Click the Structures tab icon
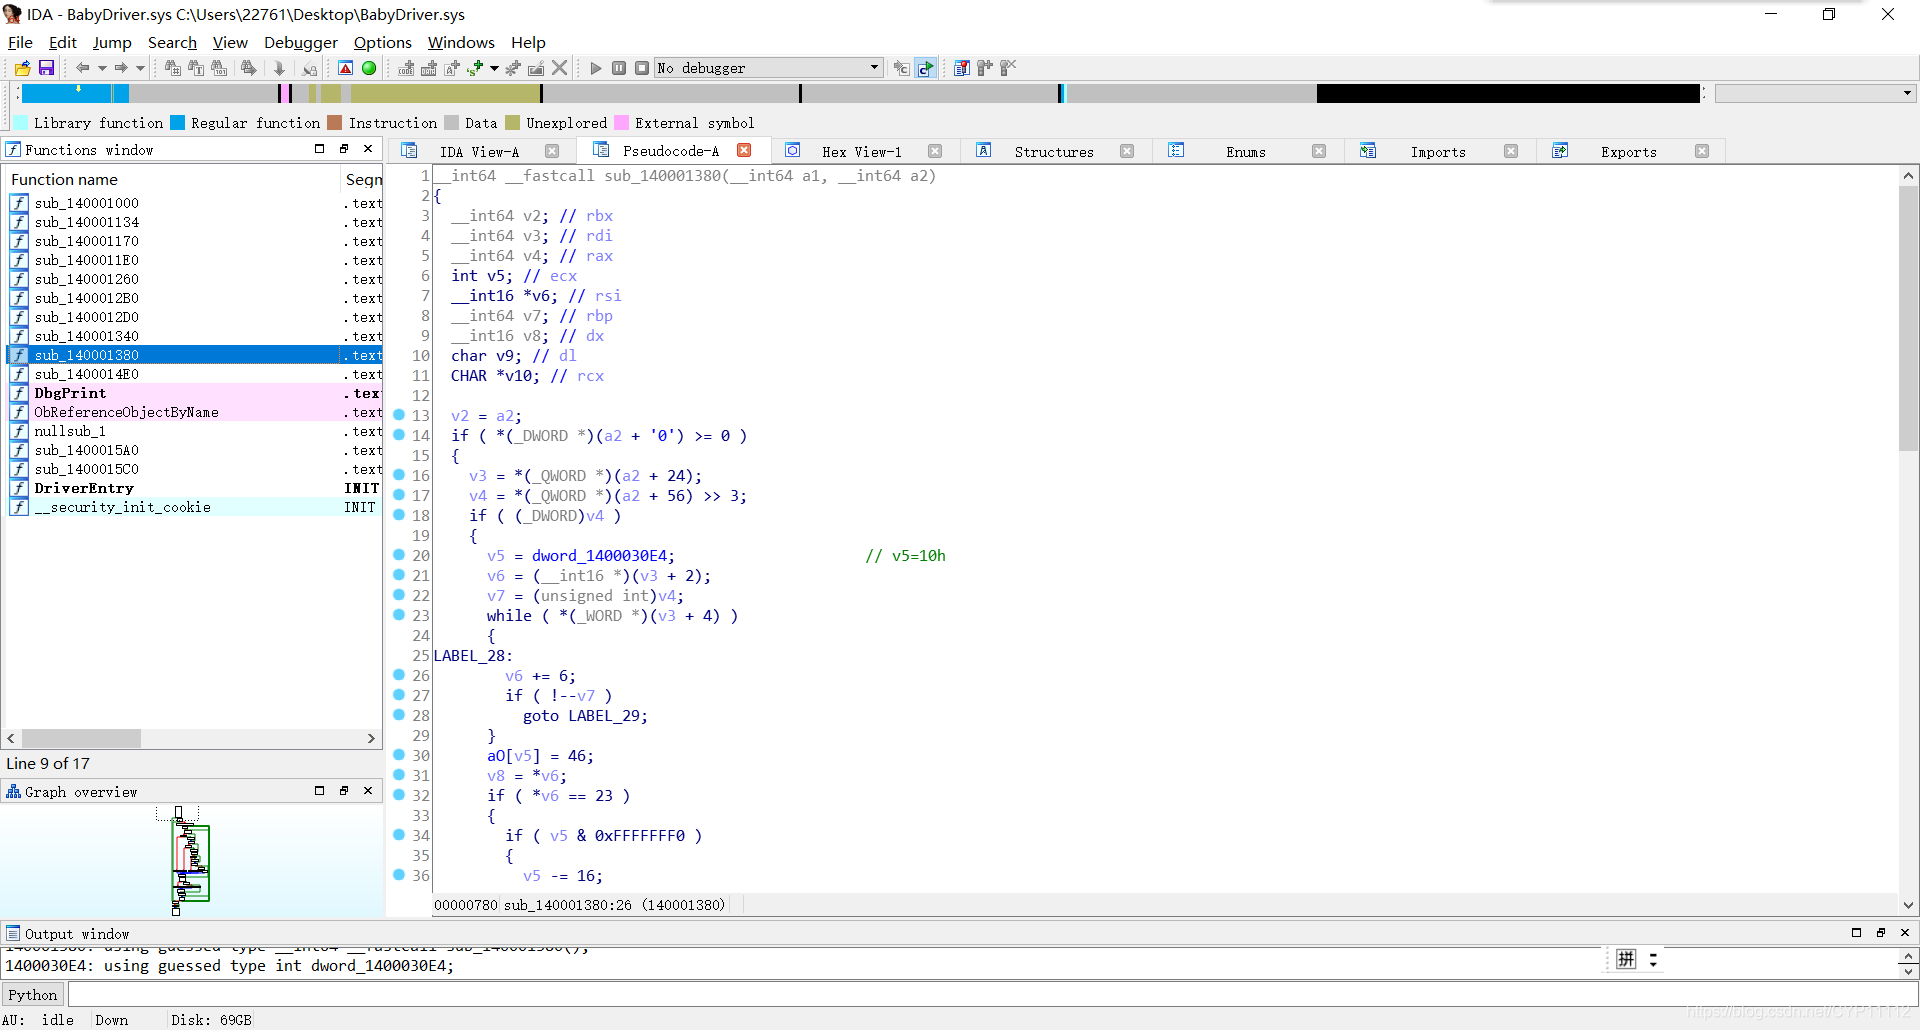 point(984,151)
